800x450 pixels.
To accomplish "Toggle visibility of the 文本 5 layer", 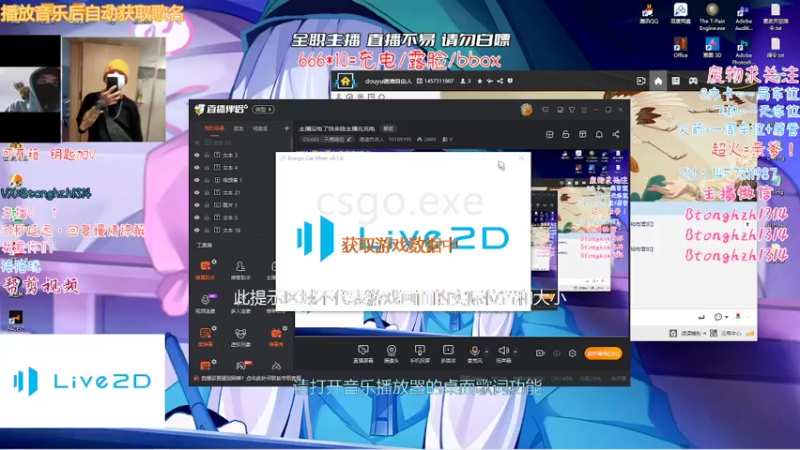I will pyautogui.click(x=197, y=217).
